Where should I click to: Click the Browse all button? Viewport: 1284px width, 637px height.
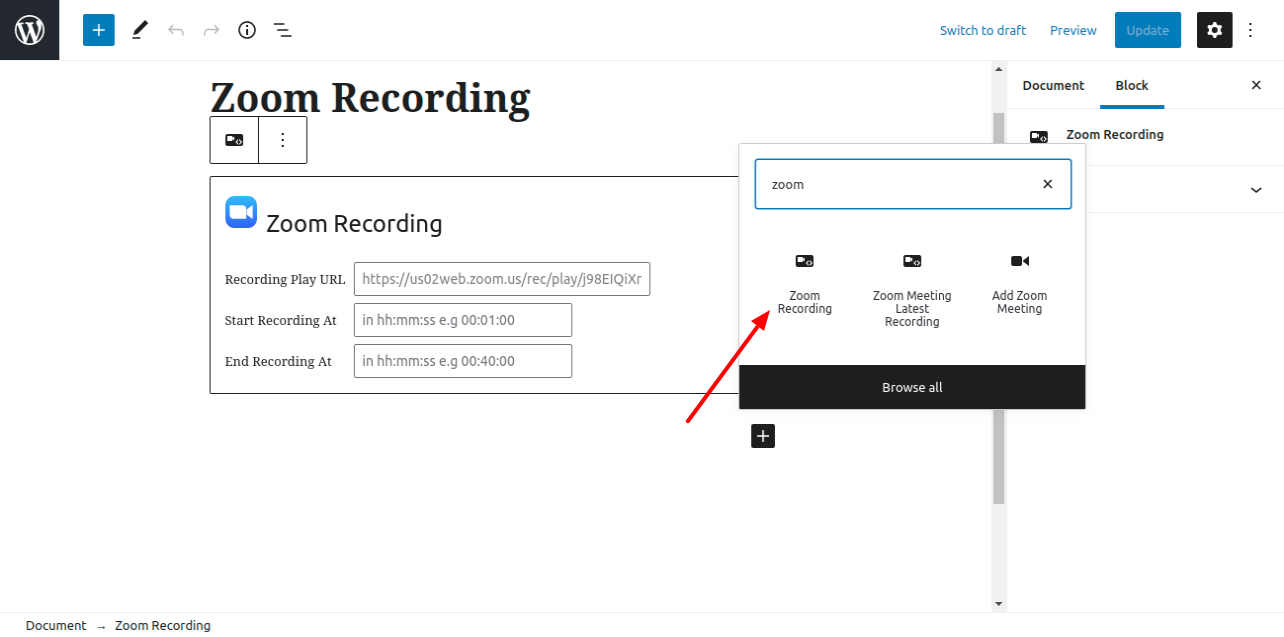(x=912, y=387)
